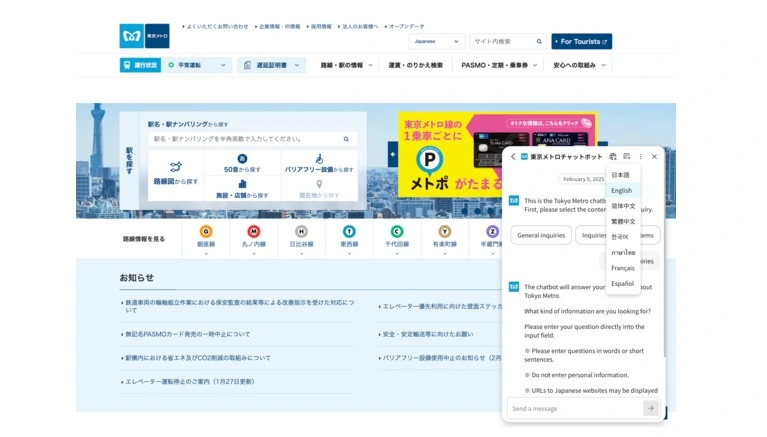
Task: Open the Japanese language dropdown
Action: coord(436,42)
